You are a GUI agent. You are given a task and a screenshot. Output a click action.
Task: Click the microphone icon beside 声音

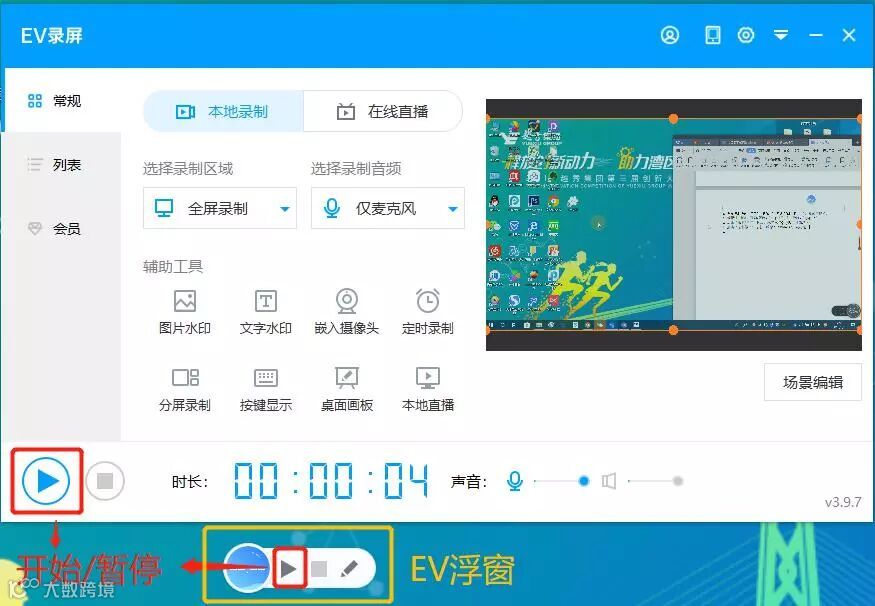click(515, 480)
